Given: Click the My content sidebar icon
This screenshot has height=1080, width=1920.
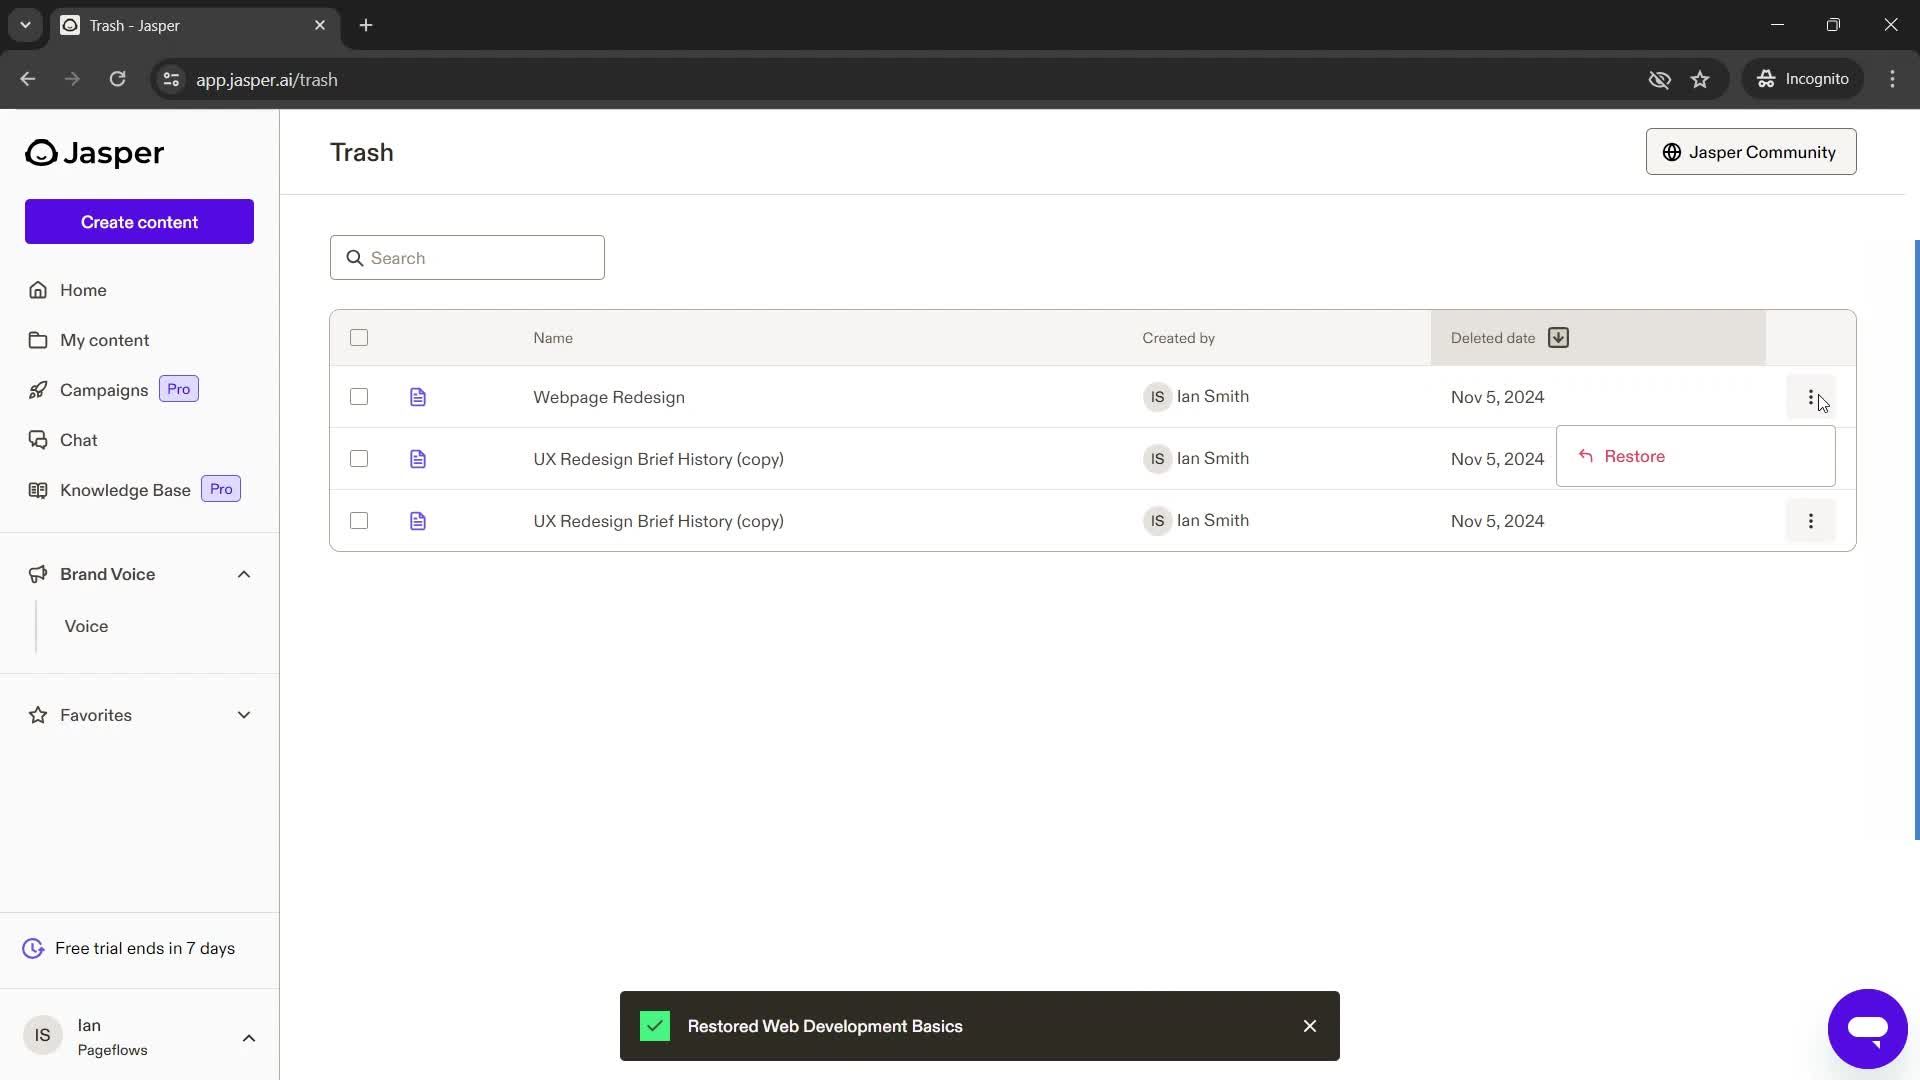Looking at the screenshot, I should [x=37, y=340].
